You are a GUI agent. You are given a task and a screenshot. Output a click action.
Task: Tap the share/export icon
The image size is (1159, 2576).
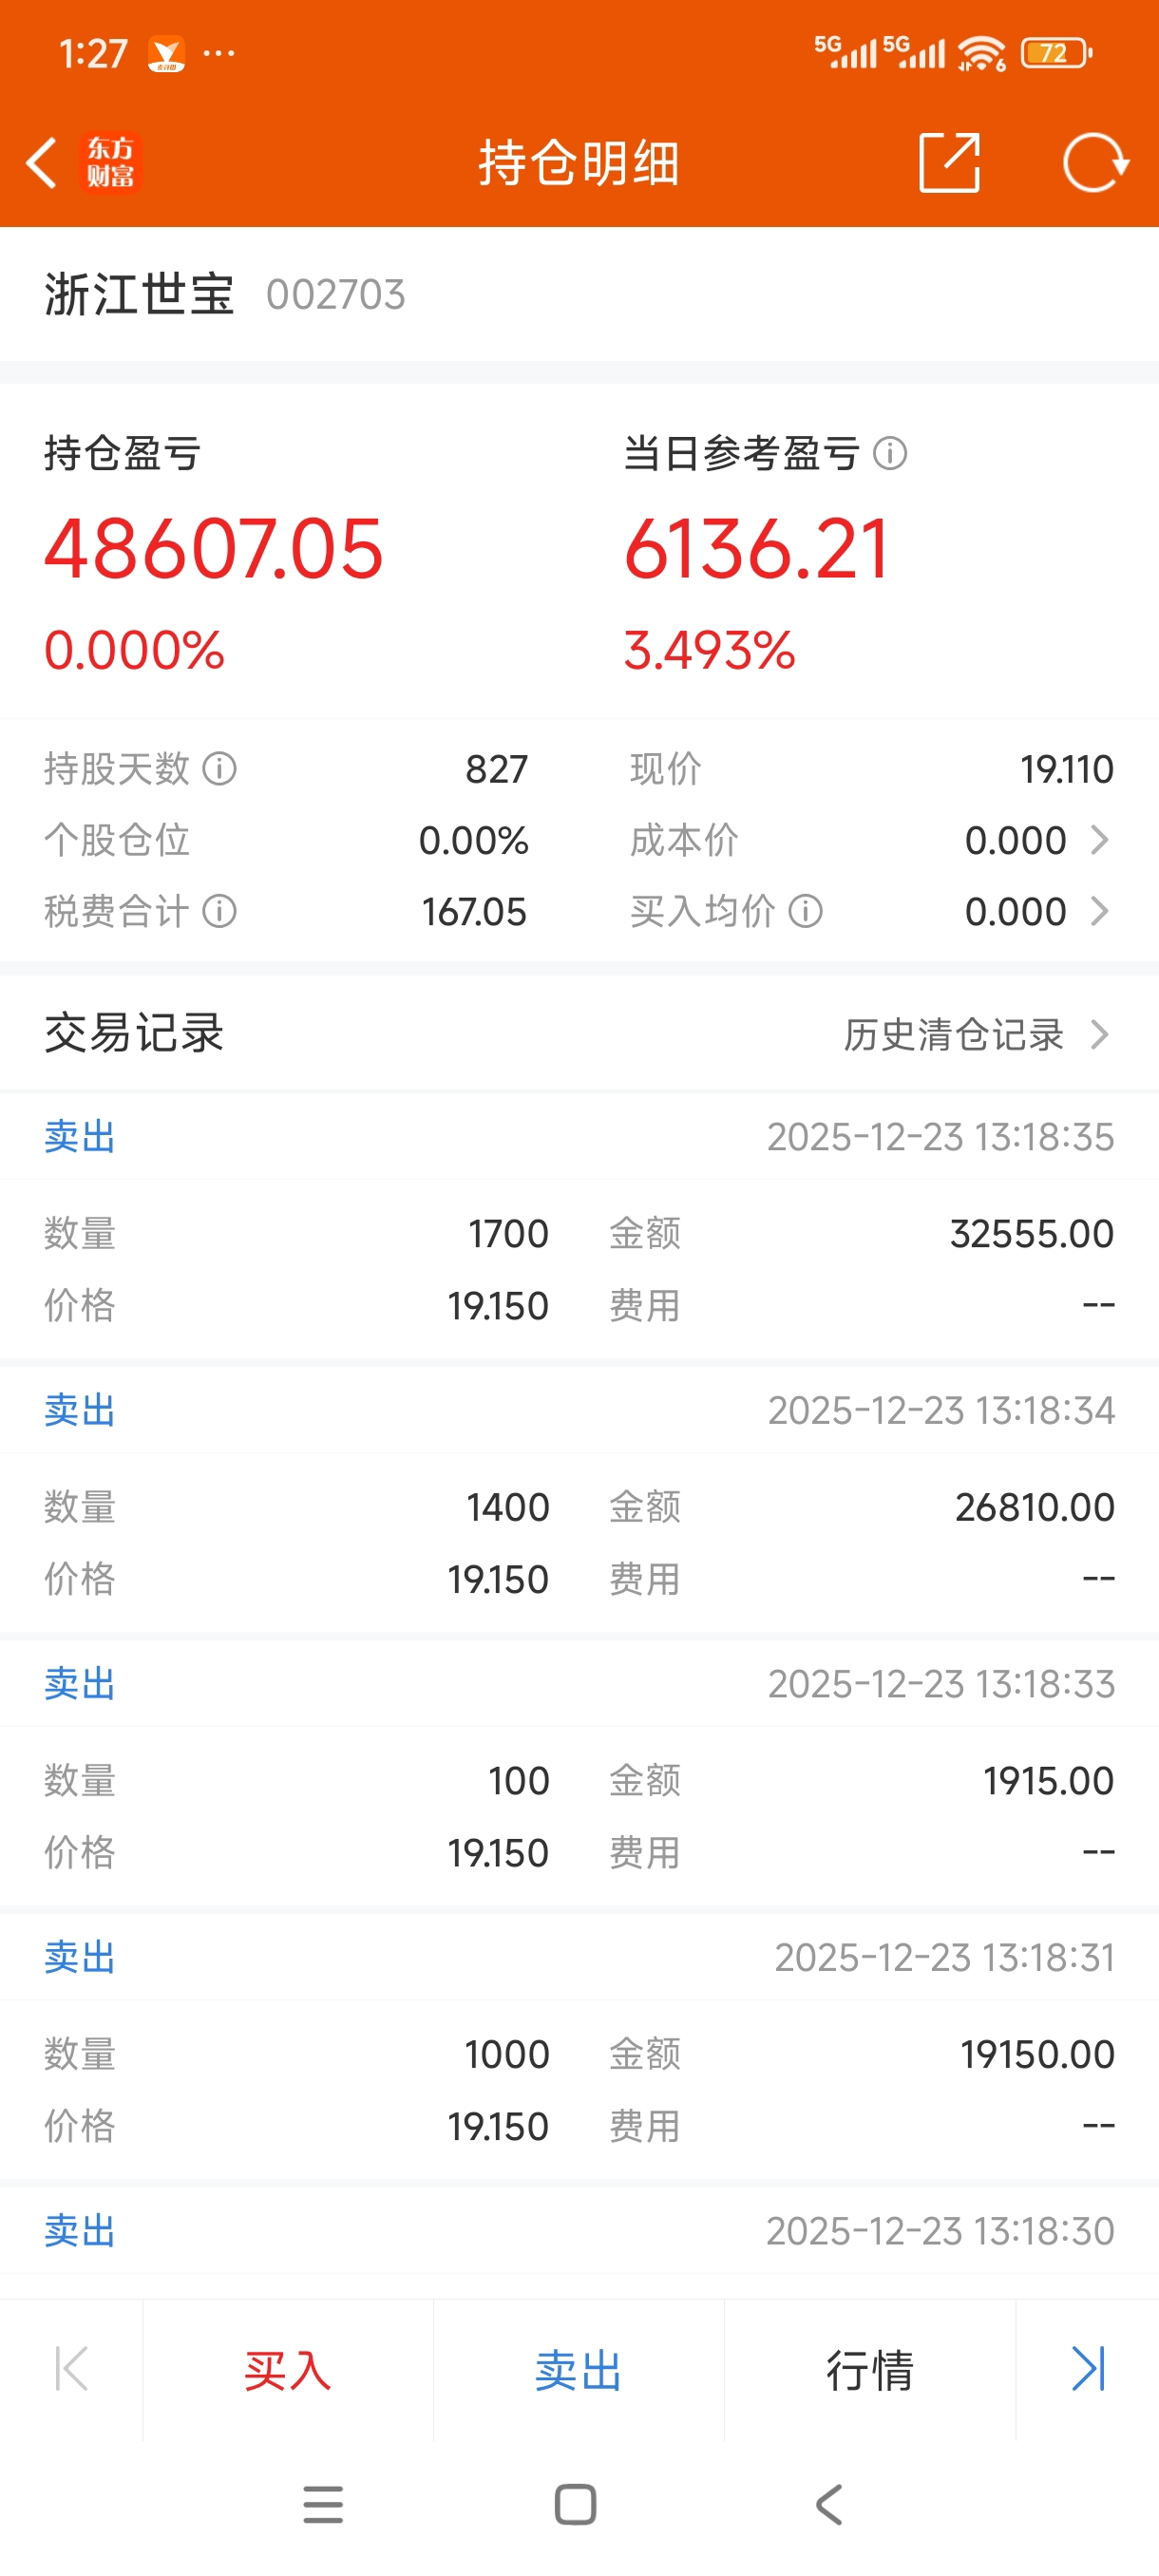[948, 162]
